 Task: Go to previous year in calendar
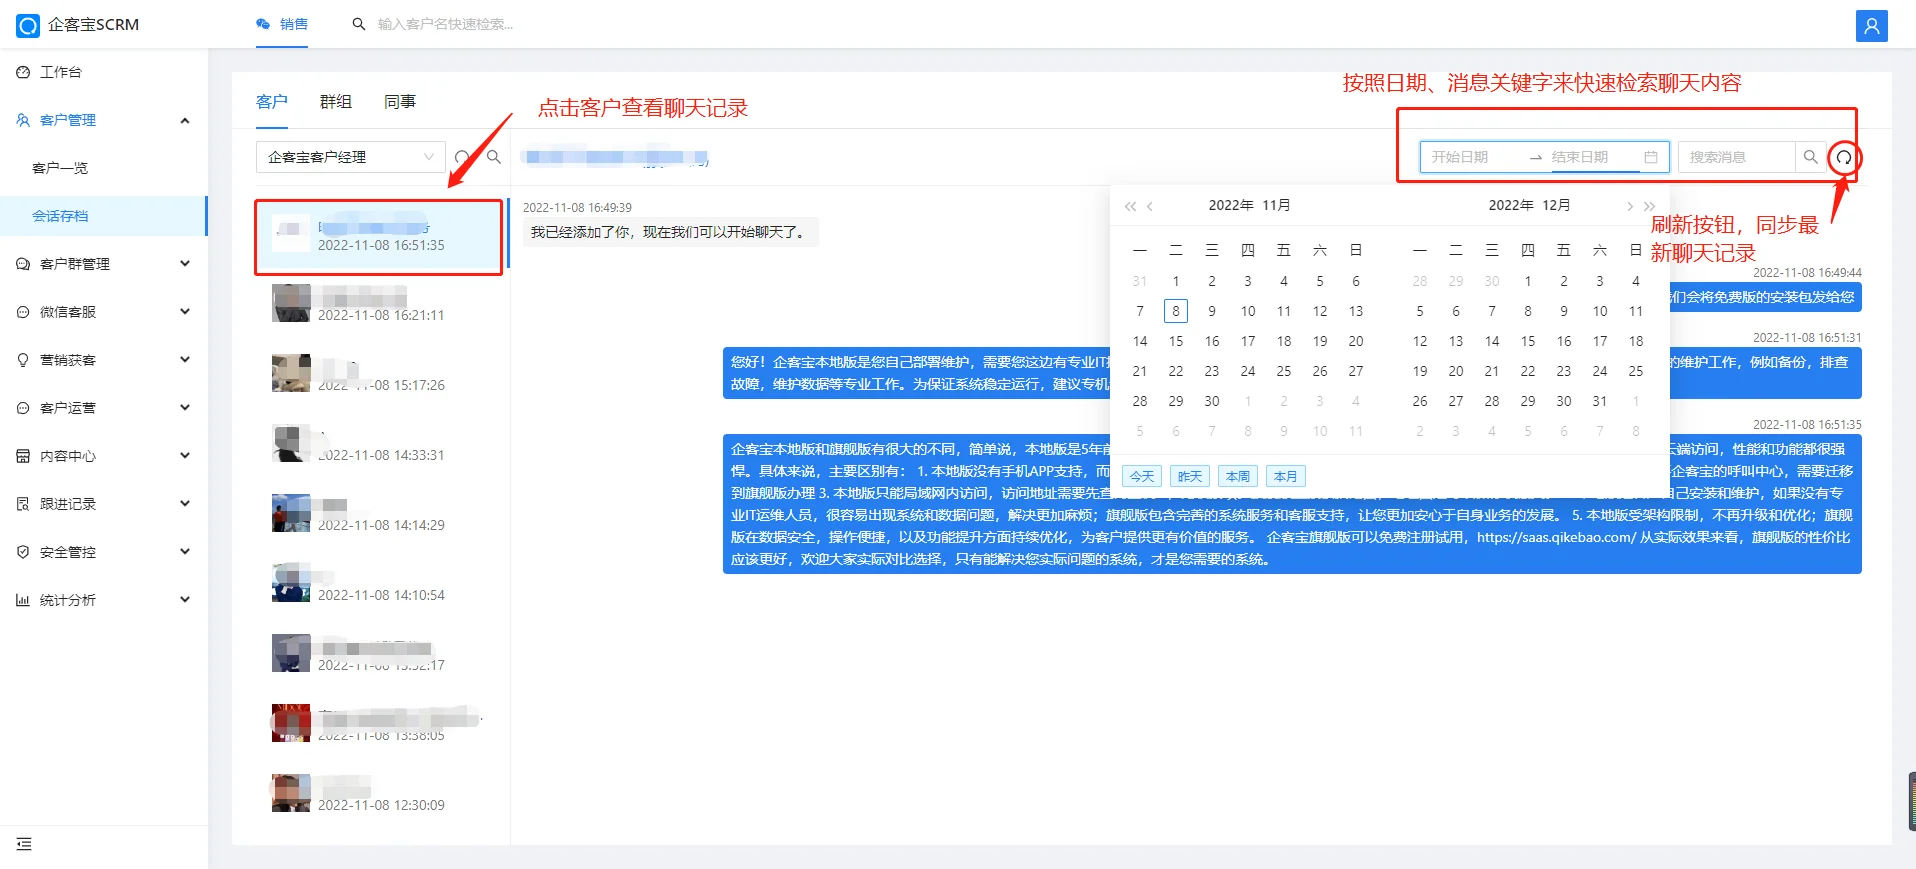click(1130, 206)
